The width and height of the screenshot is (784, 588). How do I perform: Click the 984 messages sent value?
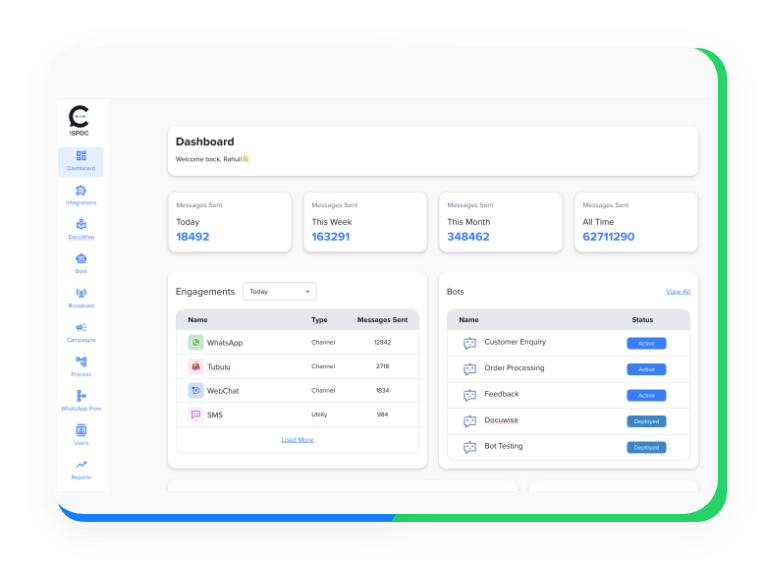click(382, 414)
